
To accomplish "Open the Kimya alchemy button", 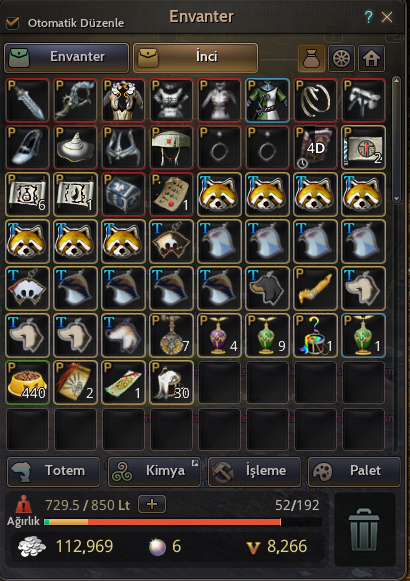I will pos(154,471).
